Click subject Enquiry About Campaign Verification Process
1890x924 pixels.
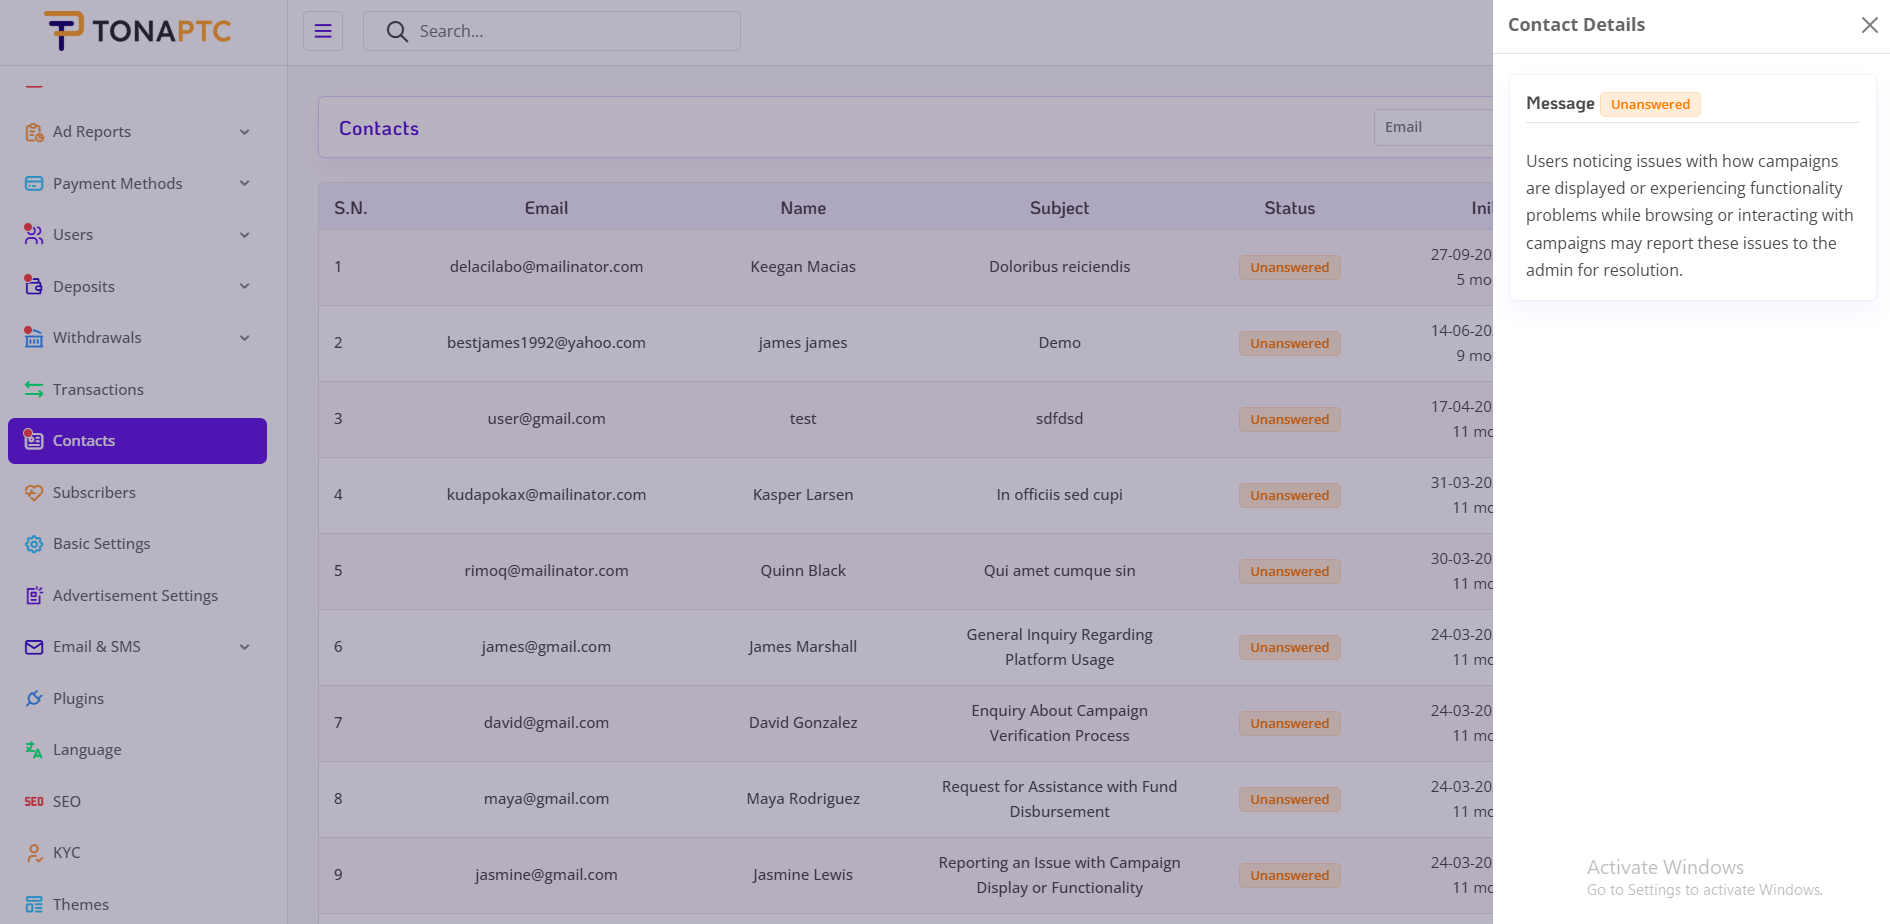click(x=1059, y=723)
